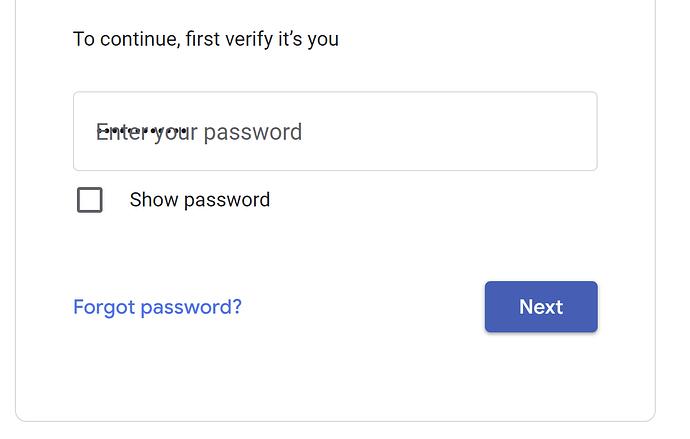Click the masked password dots
Viewport: 690px width, 439px height.
pyautogui.click(x=141, y=130)
